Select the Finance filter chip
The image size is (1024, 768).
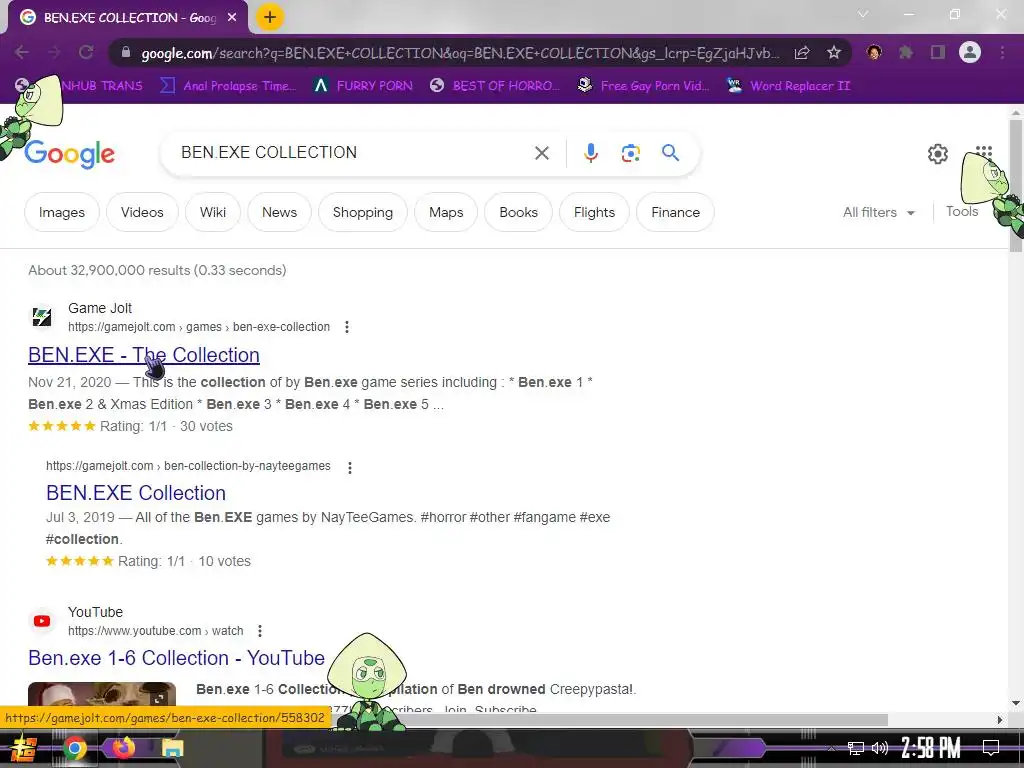pos(675,212)
